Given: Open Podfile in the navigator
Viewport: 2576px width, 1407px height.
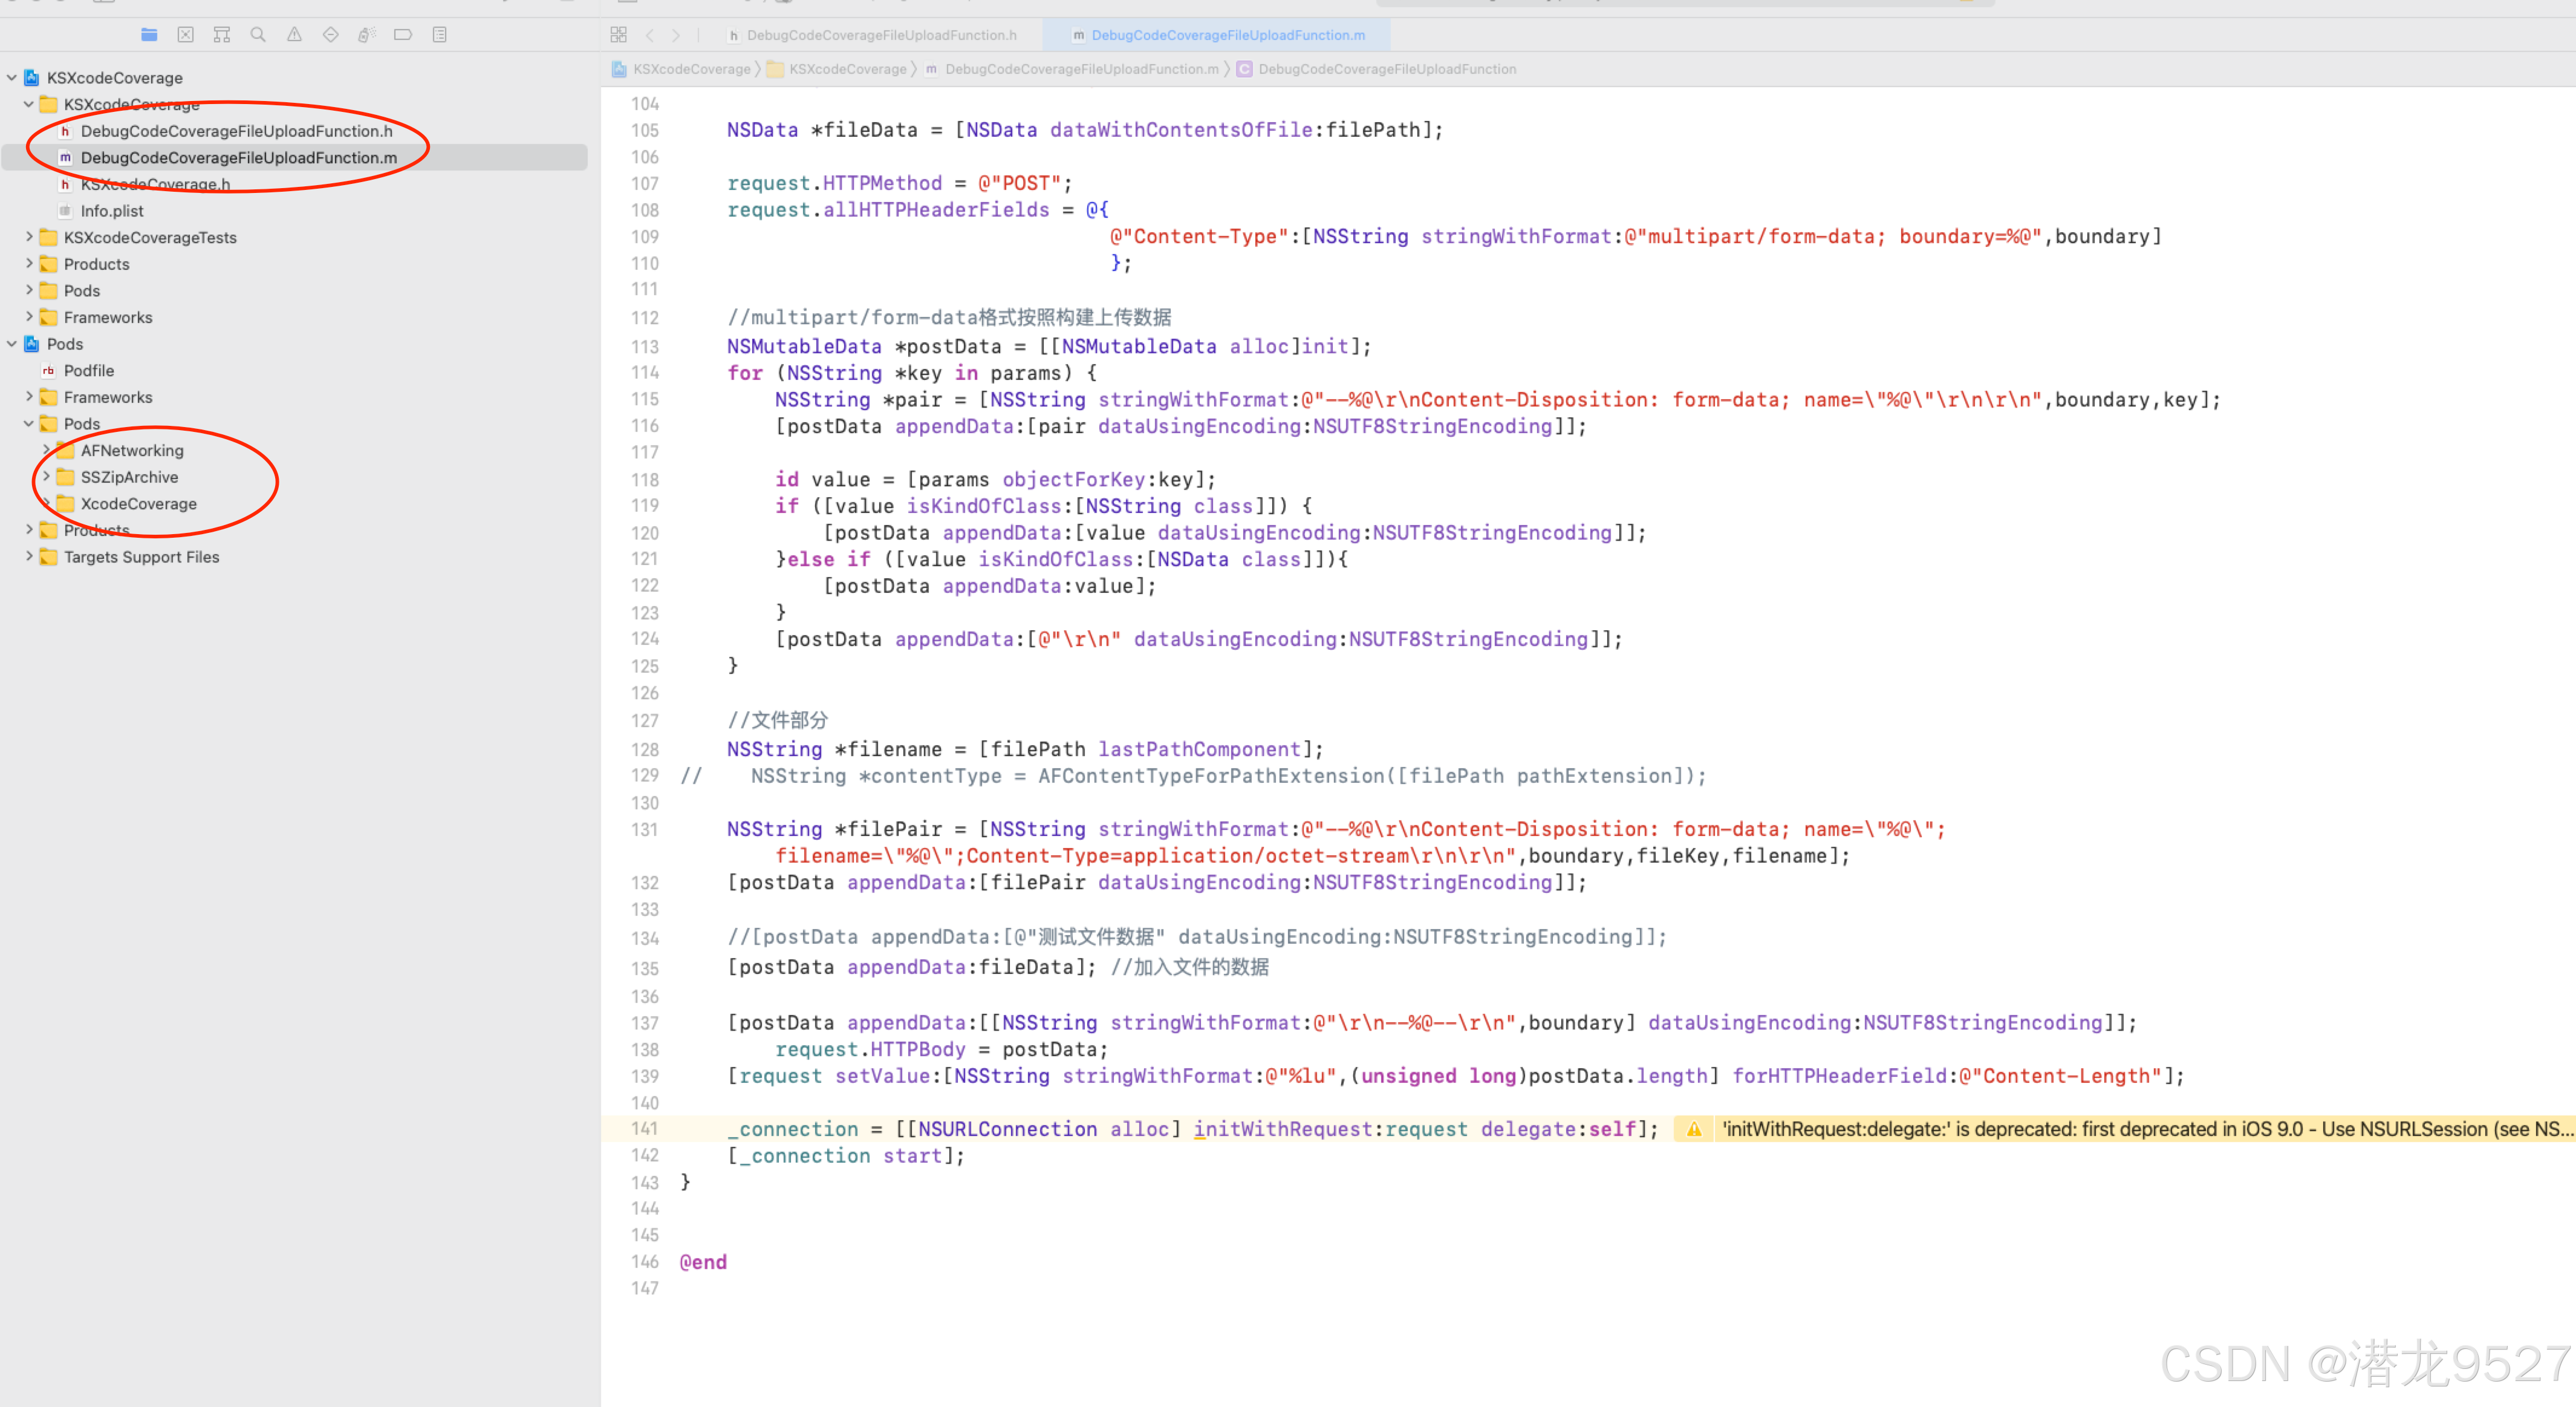Looking at the screenshot, I should coord(88,371).
